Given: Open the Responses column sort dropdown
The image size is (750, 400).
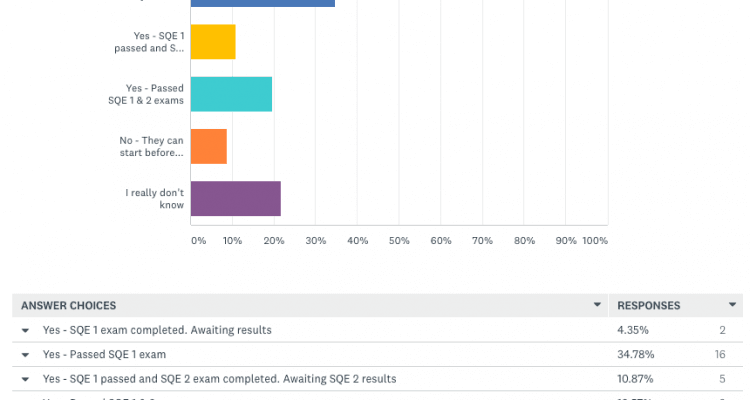Looking at the screenshot, I should [x=732, y=305].
